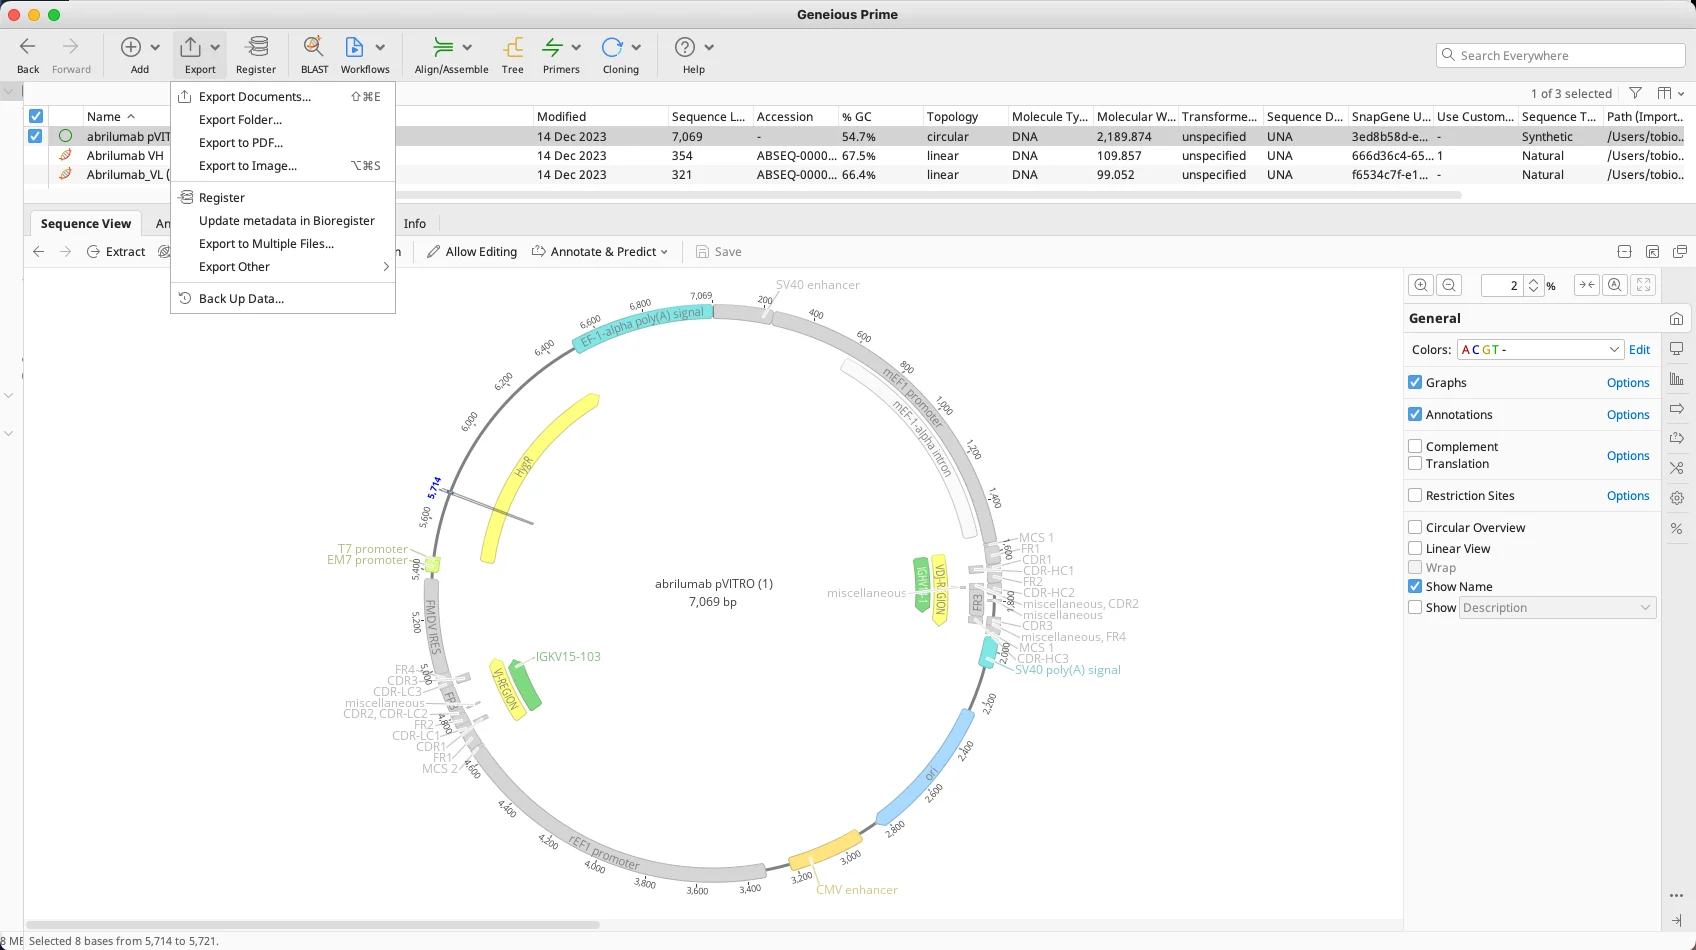Click the Search Everywhere field
Image resolution: width=1696 pixels, height=950 pixels.
pos(1561,56)
